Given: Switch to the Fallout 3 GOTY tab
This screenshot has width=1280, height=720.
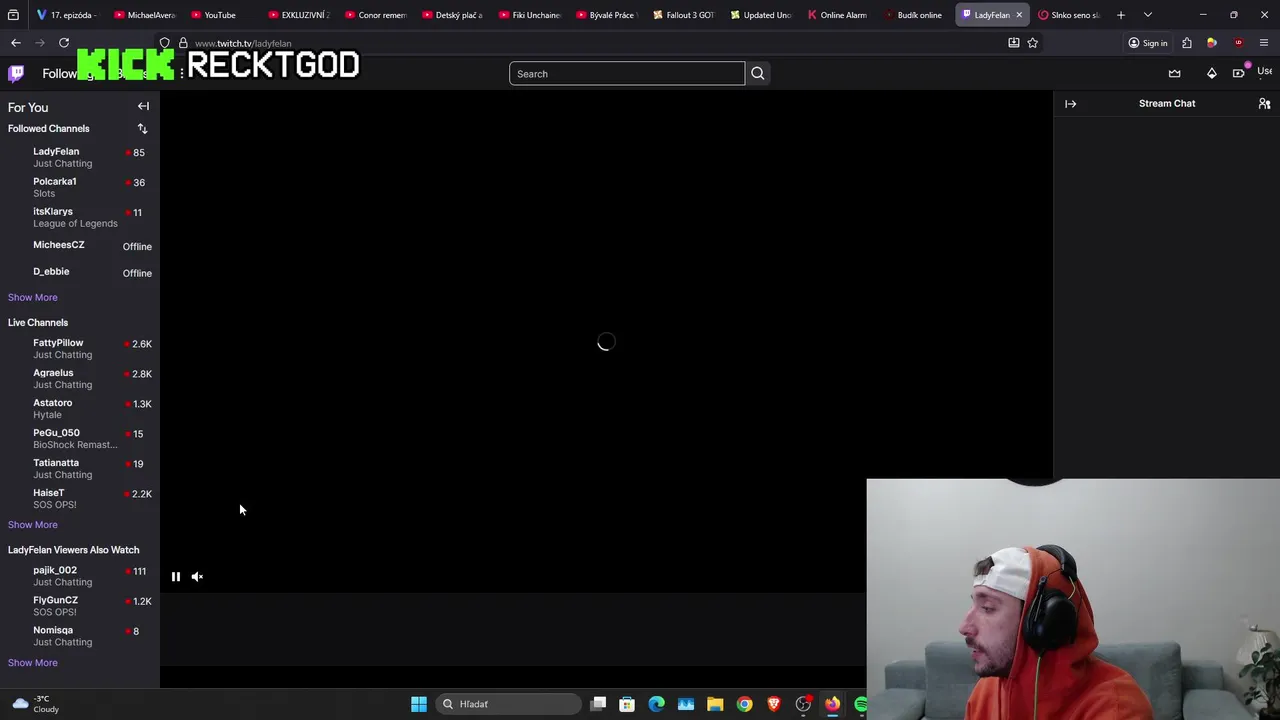Looking at the screenshot, I should click(x=684, y=15).
